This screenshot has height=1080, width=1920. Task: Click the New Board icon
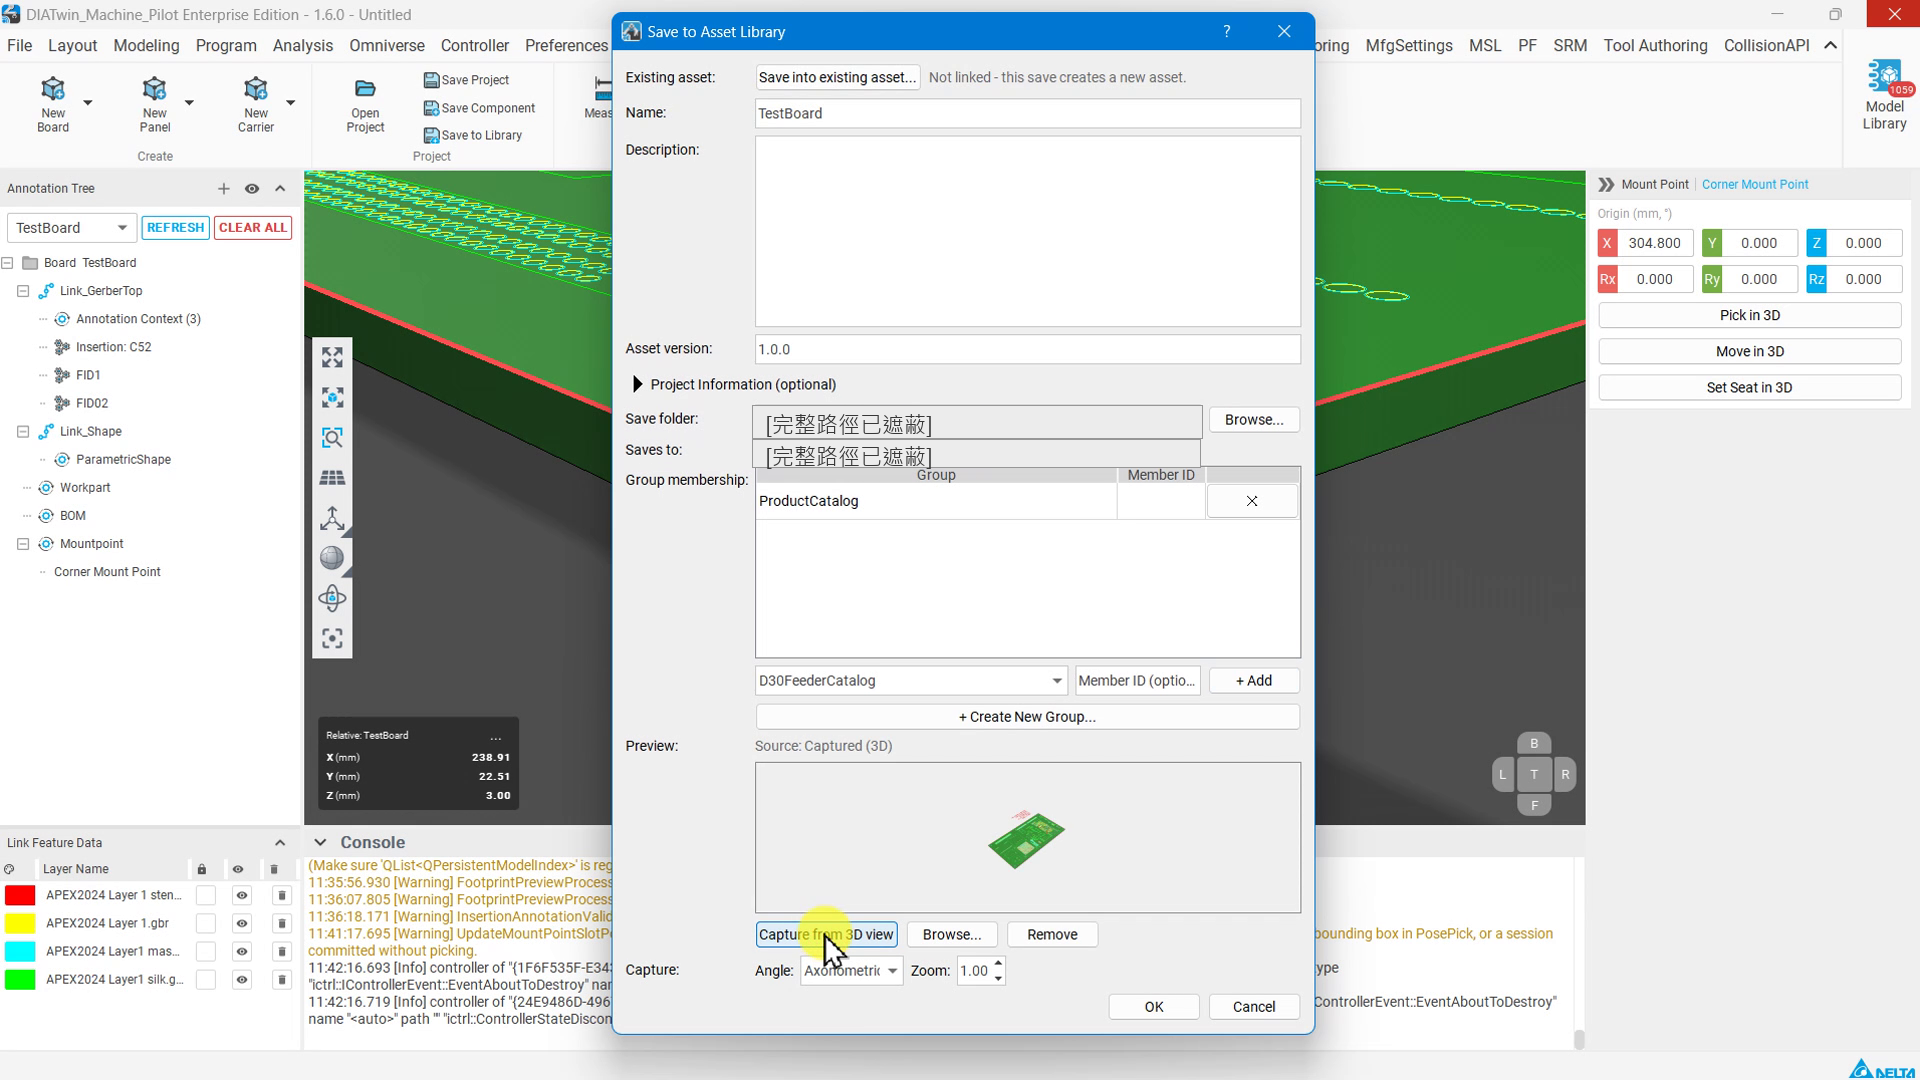(x=53, y=89)
